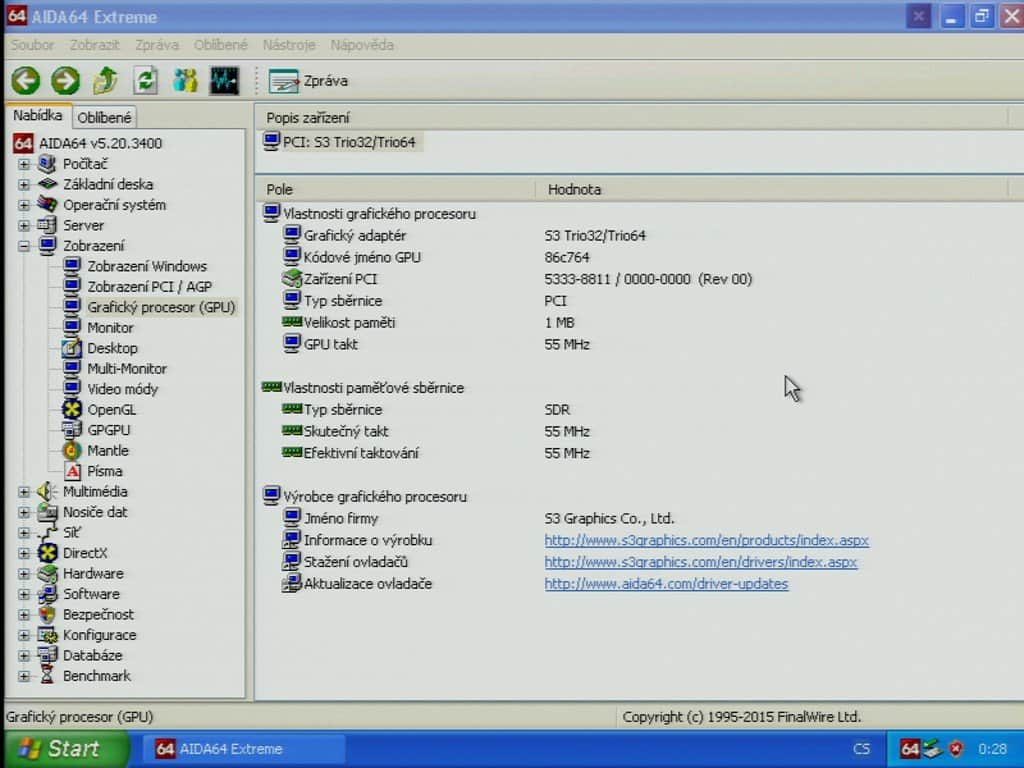Open the Oblíbené menu in menu bar
This screenshot has height=768, width=1024.
221,45
